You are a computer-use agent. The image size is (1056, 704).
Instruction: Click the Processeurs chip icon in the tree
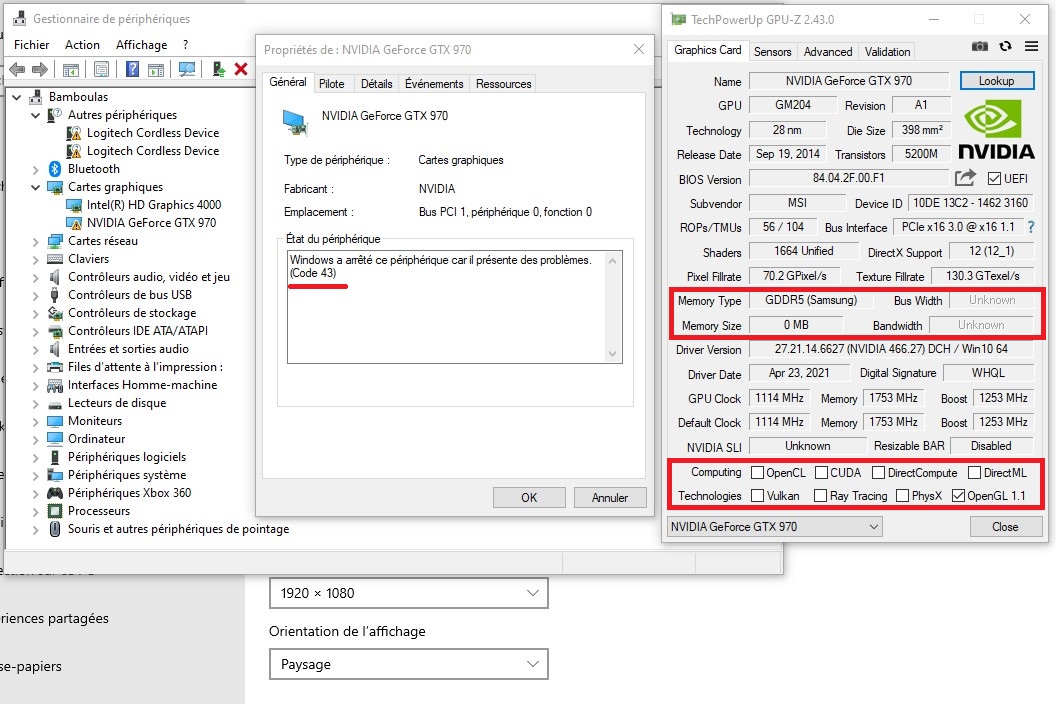pos(55,511)
